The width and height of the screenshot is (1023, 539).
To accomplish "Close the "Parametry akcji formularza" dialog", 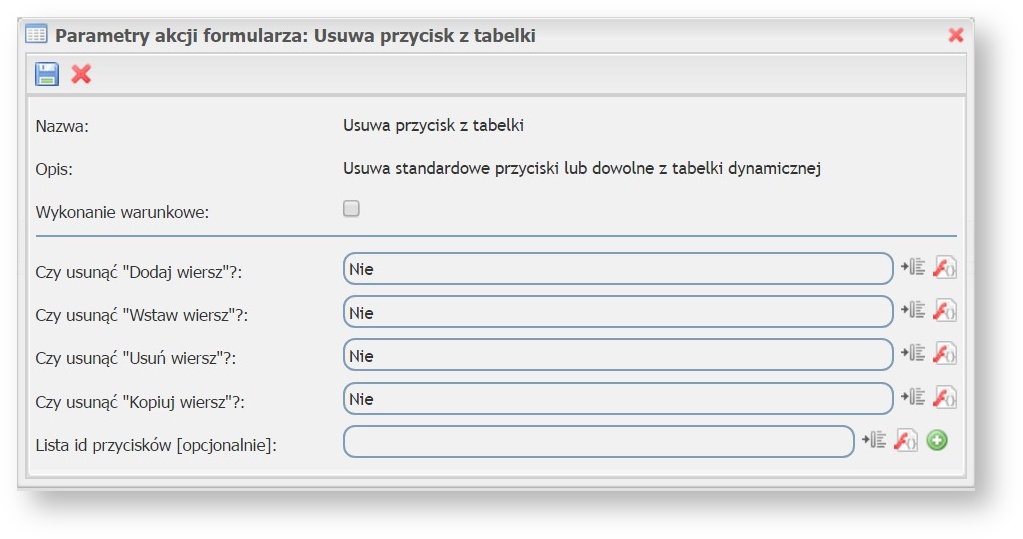I will 956,35.
